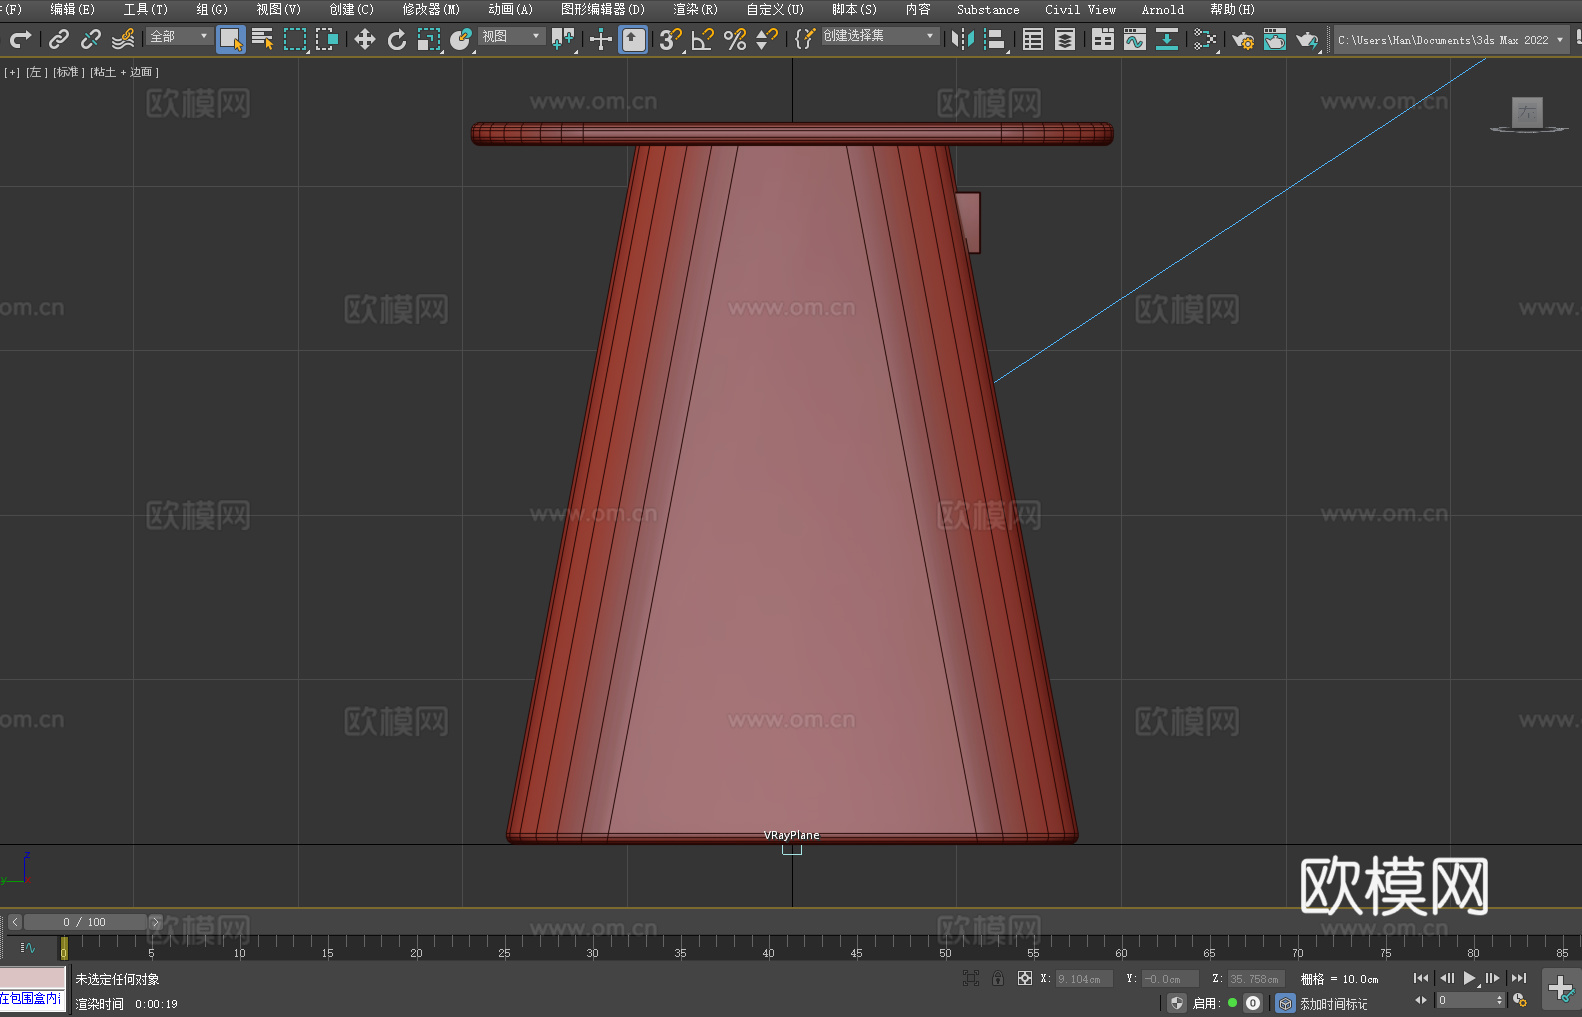1582x1017 pixels.
Task: Open the 视图 reference coordinate dropdown
Action: (x=511, y=36)
